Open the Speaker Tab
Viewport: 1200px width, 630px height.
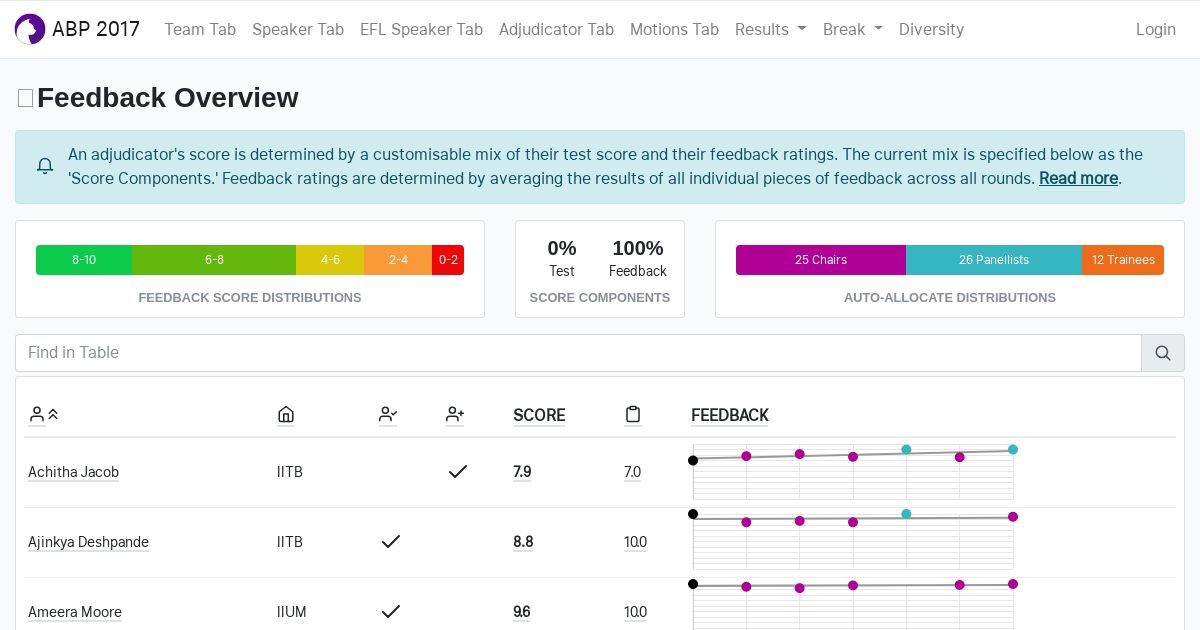298,29
